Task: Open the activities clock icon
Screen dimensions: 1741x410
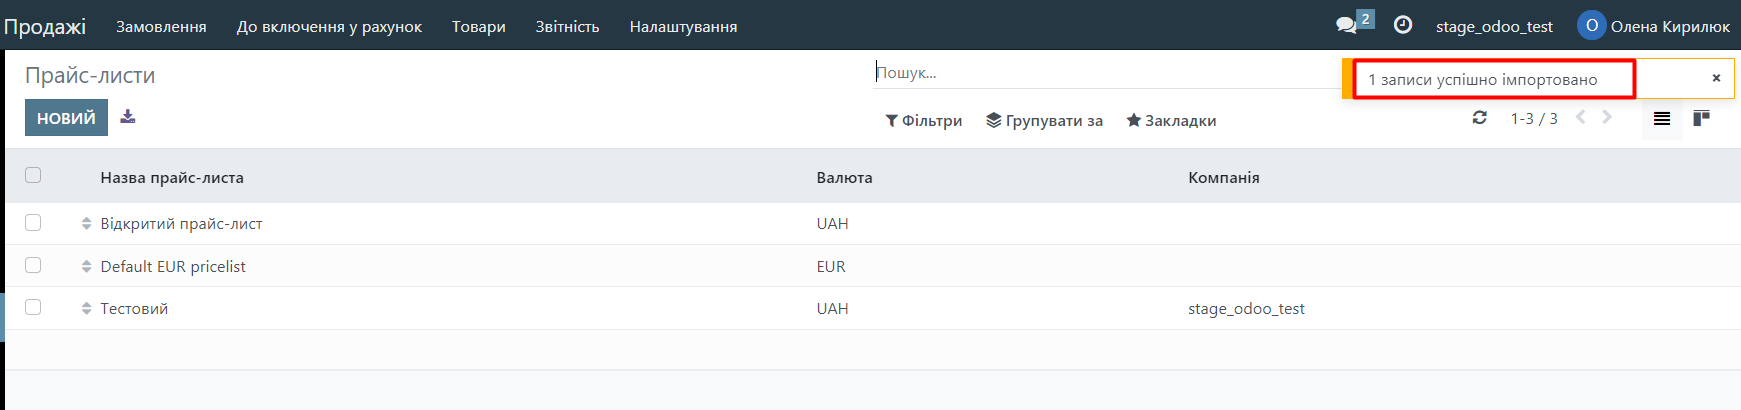Action: point(1403,25)
